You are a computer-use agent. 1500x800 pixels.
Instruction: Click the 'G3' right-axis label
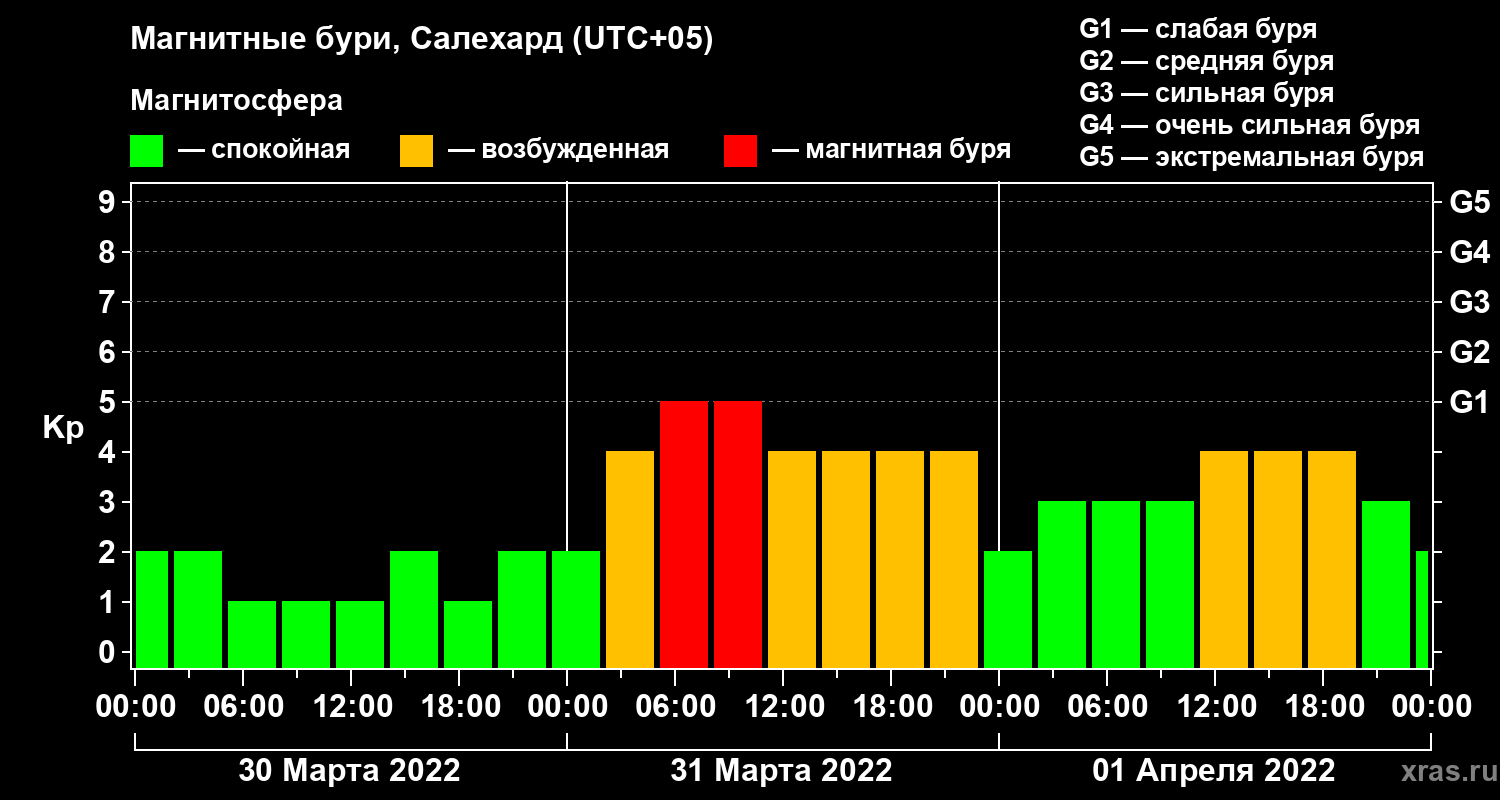(1469, 302)
